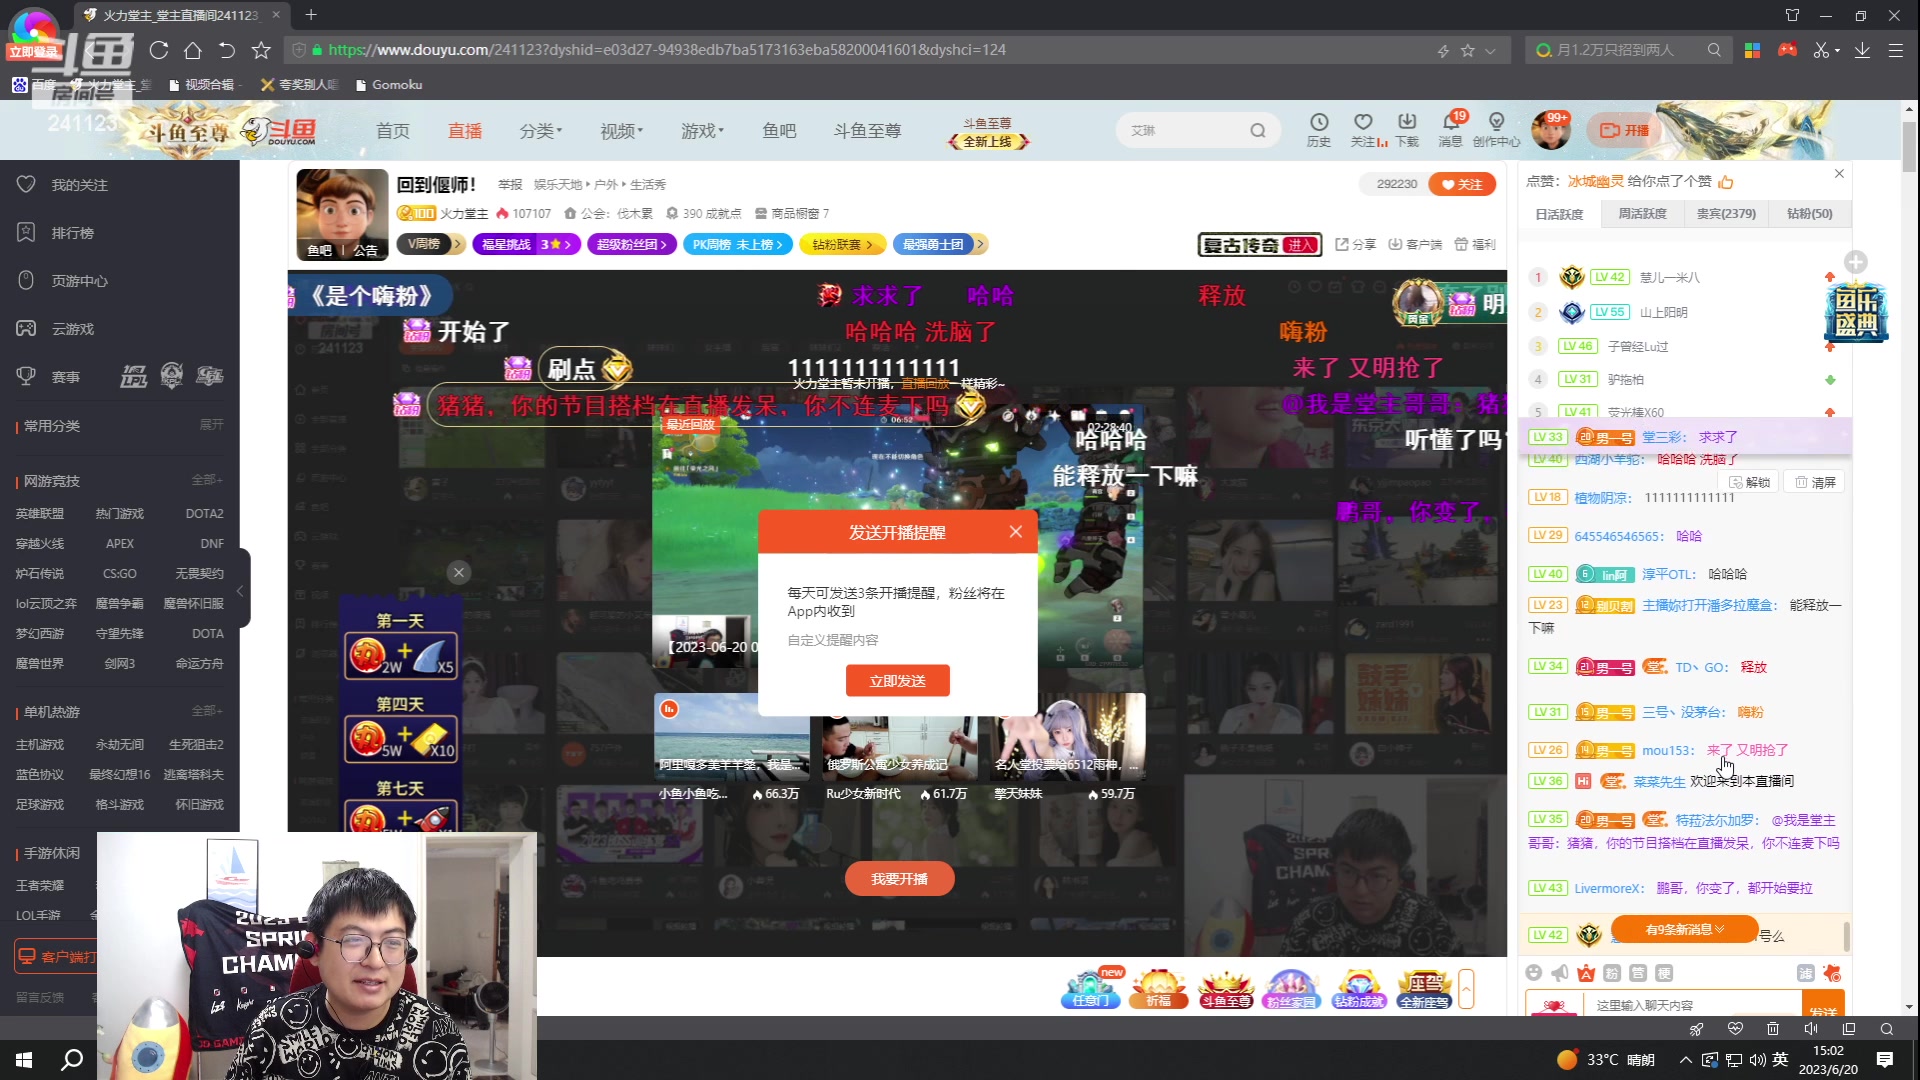
Task: Click the 解锁 unlock toggle in chat
Action: tap(1751, 482)
